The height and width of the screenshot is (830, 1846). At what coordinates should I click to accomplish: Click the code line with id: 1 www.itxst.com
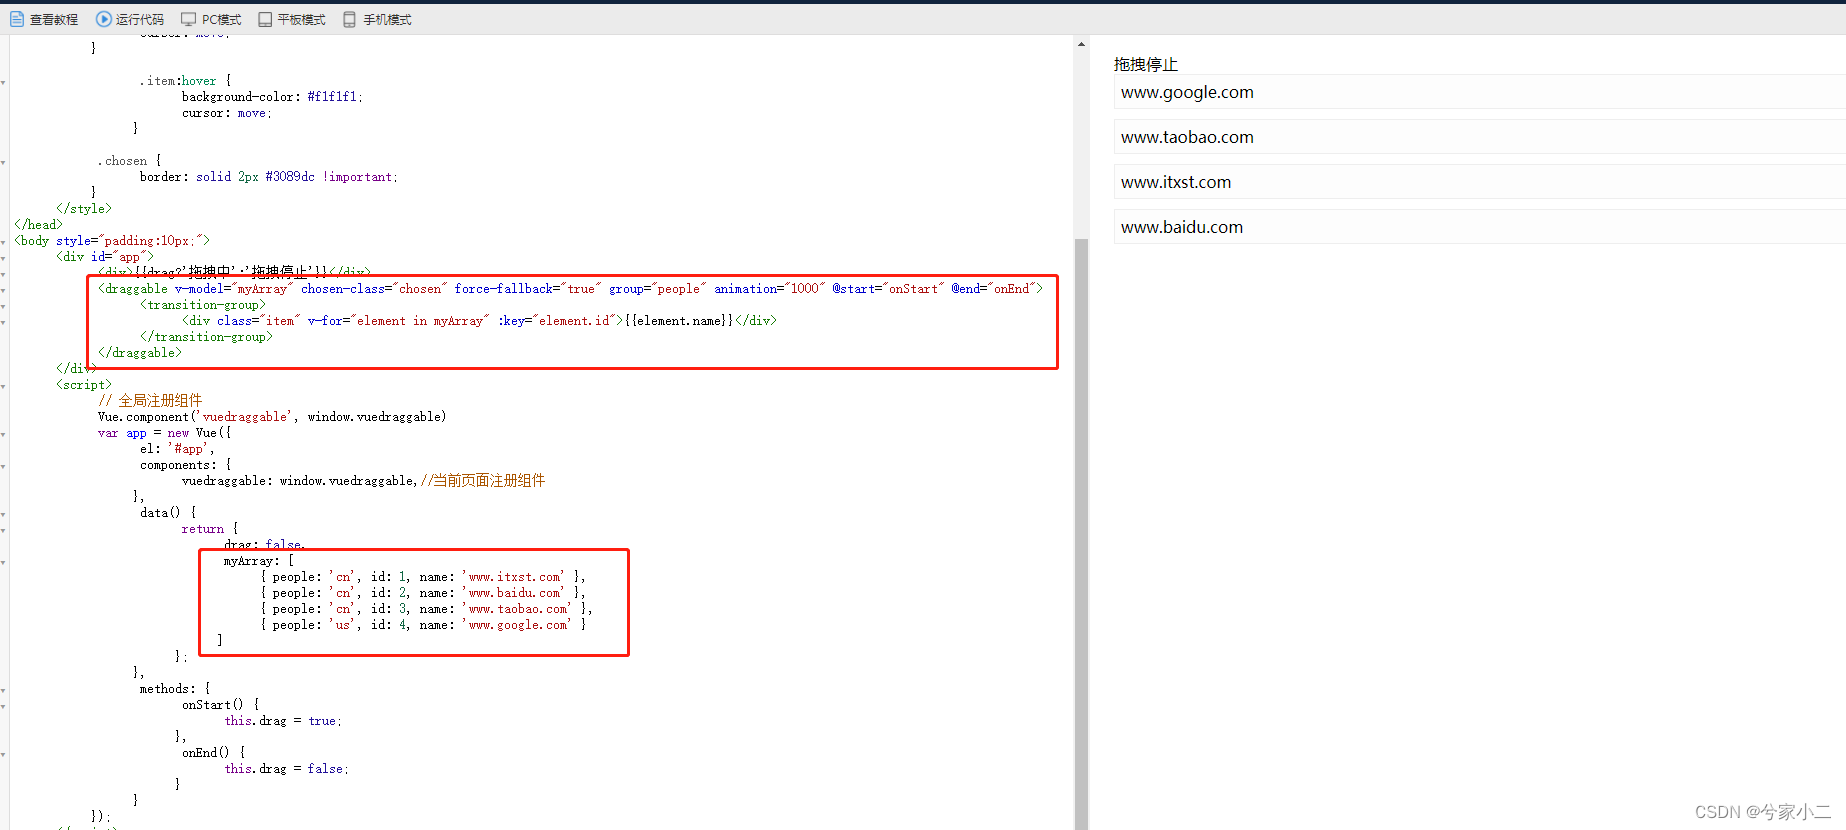tap(423, 577)
